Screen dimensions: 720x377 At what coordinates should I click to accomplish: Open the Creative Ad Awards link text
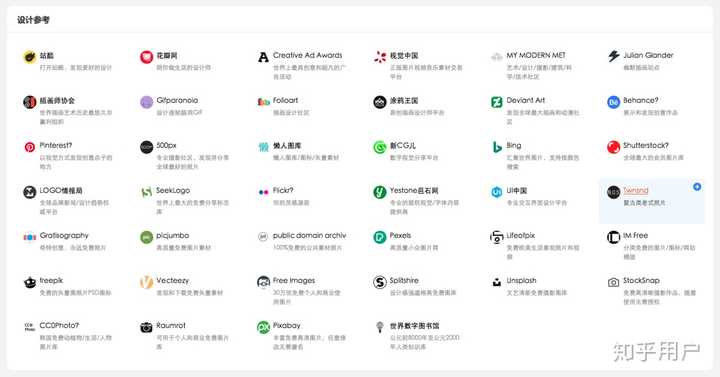coord(307,55)
